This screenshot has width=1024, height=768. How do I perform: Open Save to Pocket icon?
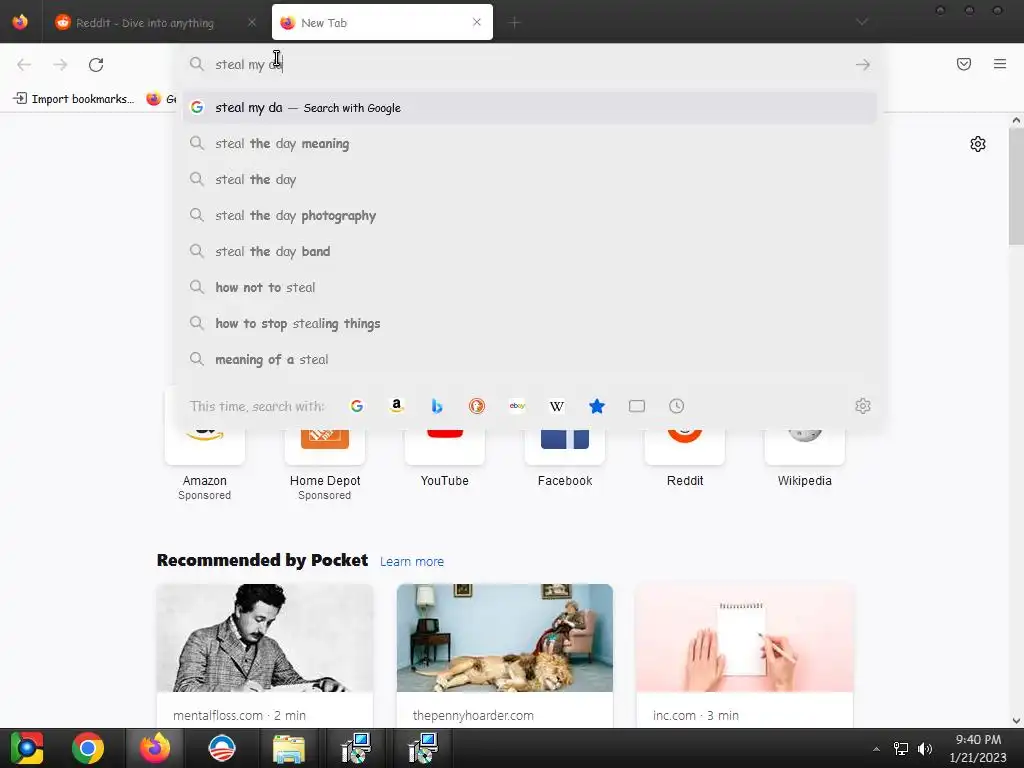964,64
